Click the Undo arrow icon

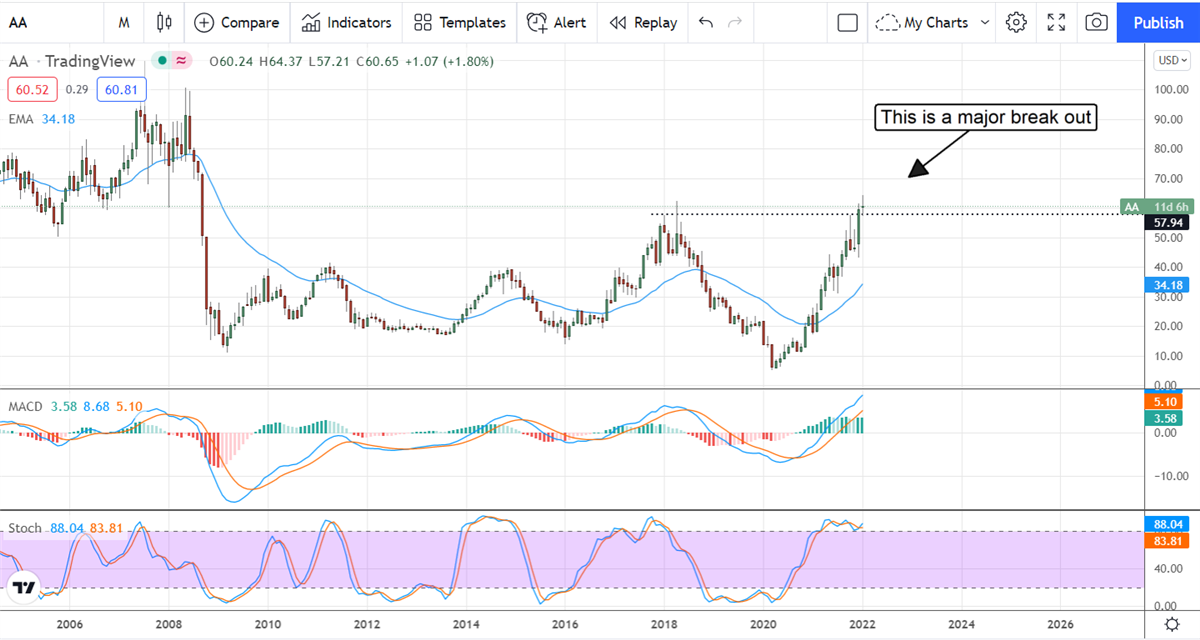coord(706,22)
